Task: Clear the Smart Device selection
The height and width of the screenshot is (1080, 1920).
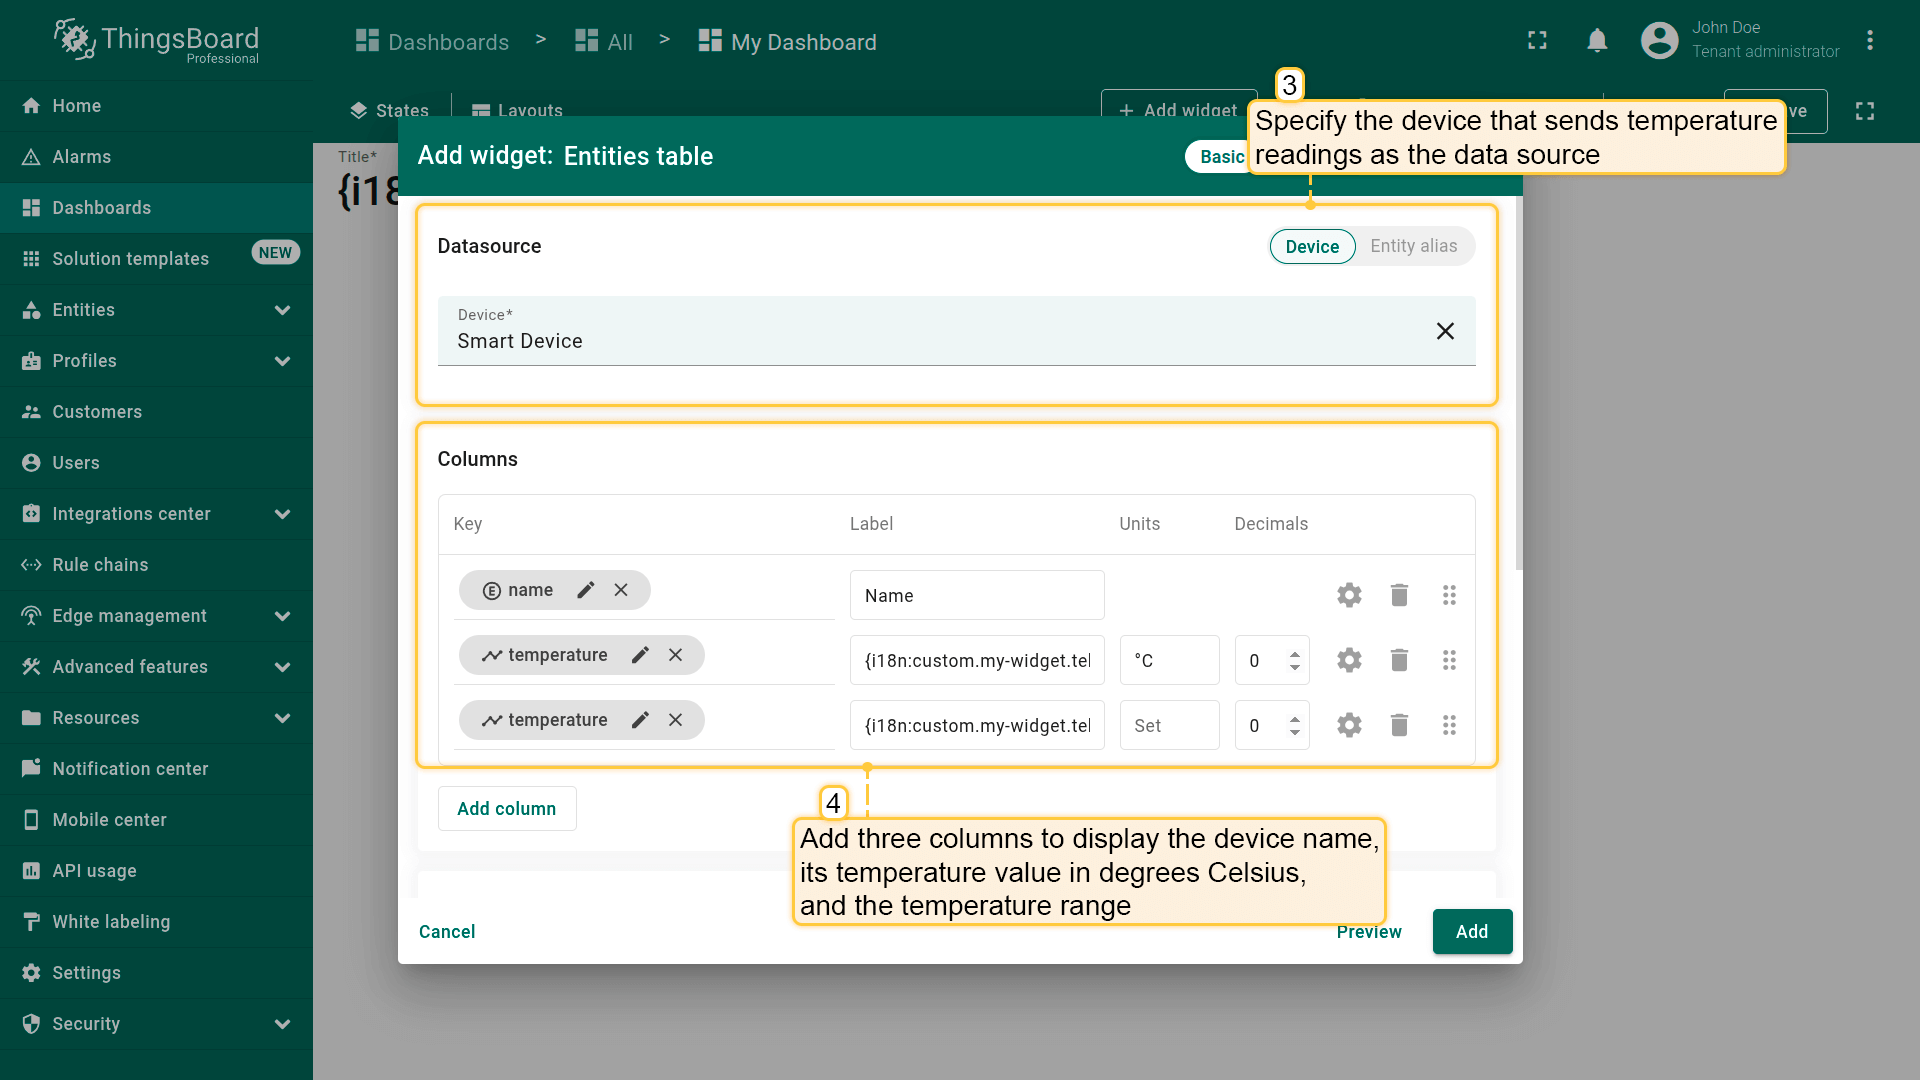Action: coord(1445,331)
